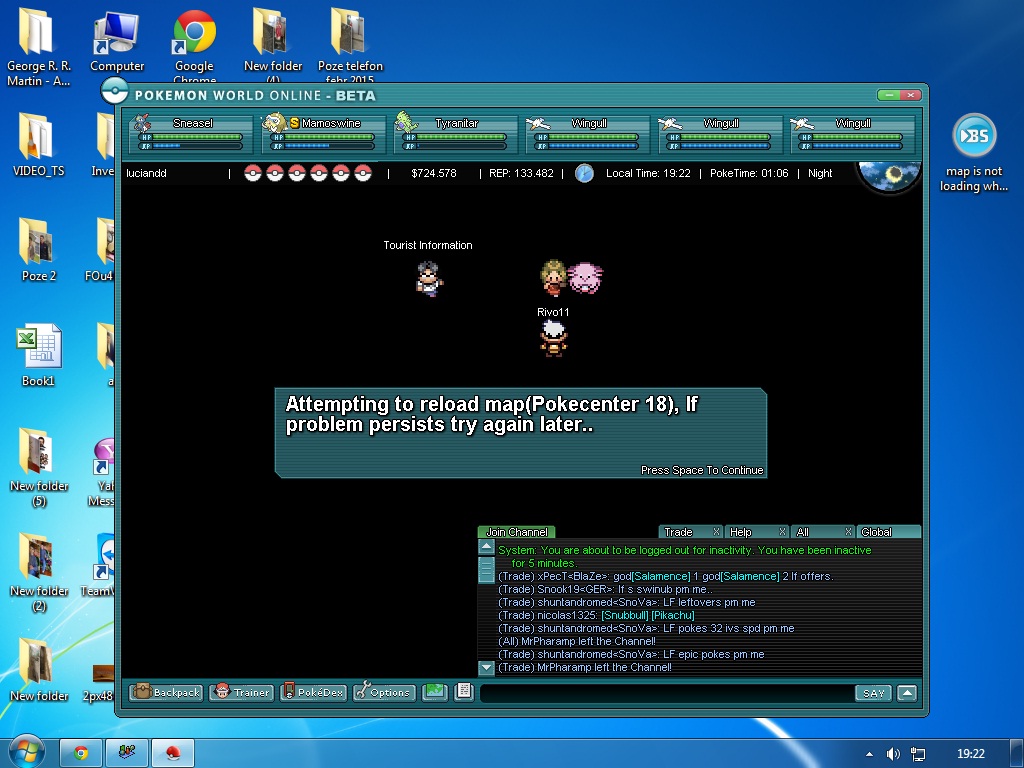Image resolution: width=1024 pixels, height=768 pixels.
Task: Open the Trainer card
Action: pos(241,692)
